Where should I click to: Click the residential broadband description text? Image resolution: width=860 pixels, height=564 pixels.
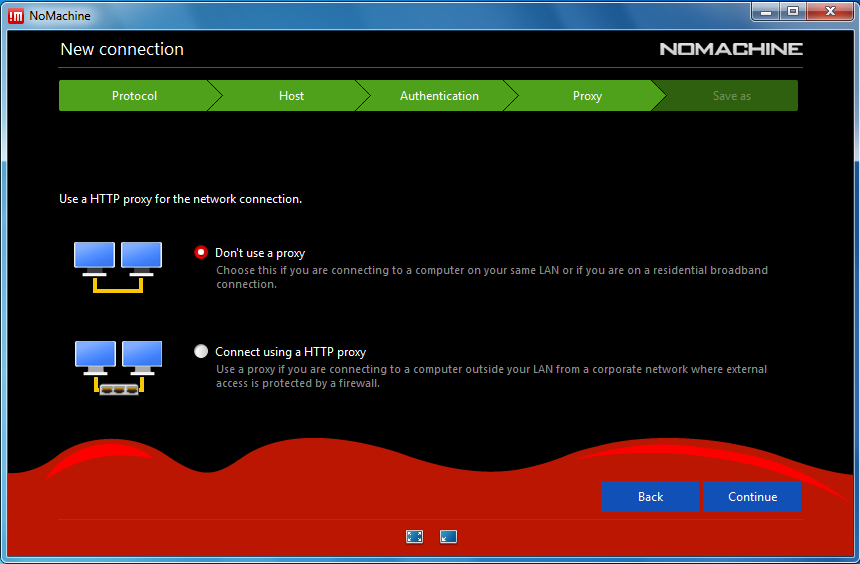coord(492,277)
